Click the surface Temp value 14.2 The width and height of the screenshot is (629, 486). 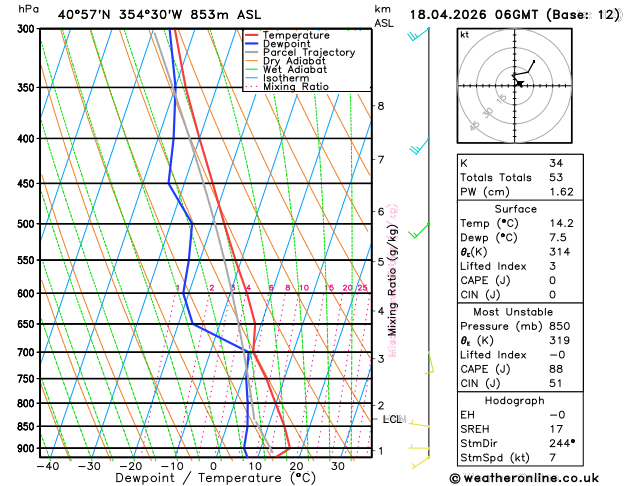pos(561,223)
